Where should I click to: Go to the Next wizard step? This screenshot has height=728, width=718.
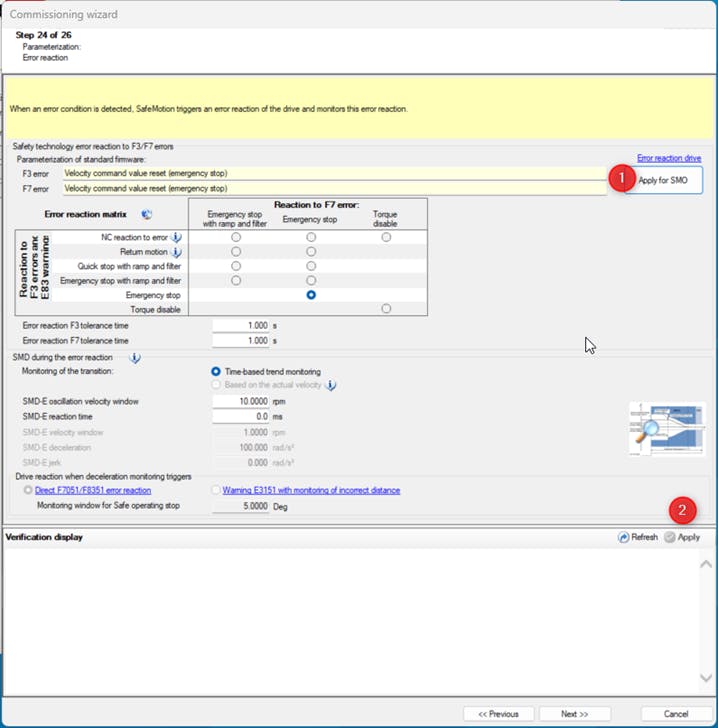tap(575, 714)
